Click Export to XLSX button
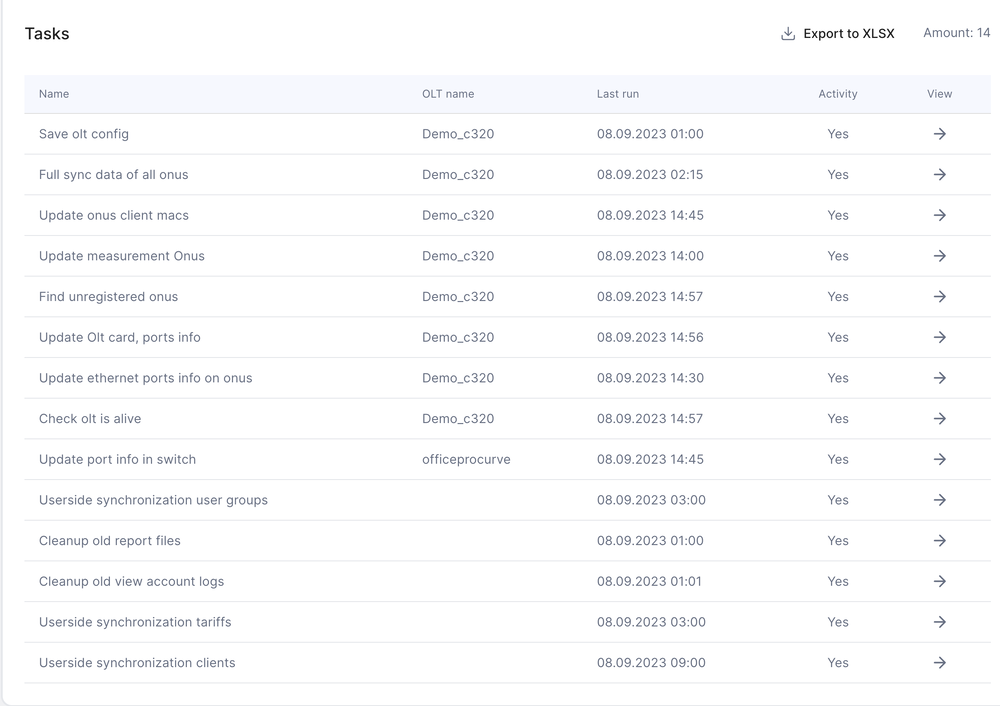The image size is (1000, 706). pos(848,34)
